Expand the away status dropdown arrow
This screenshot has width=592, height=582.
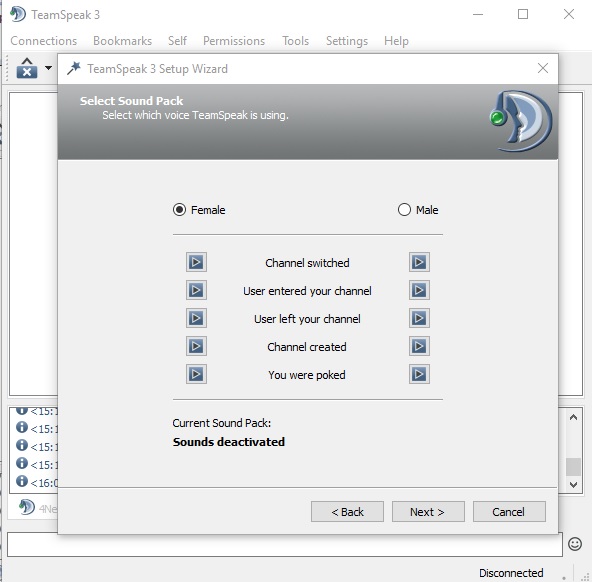click(x=48, y=68)
